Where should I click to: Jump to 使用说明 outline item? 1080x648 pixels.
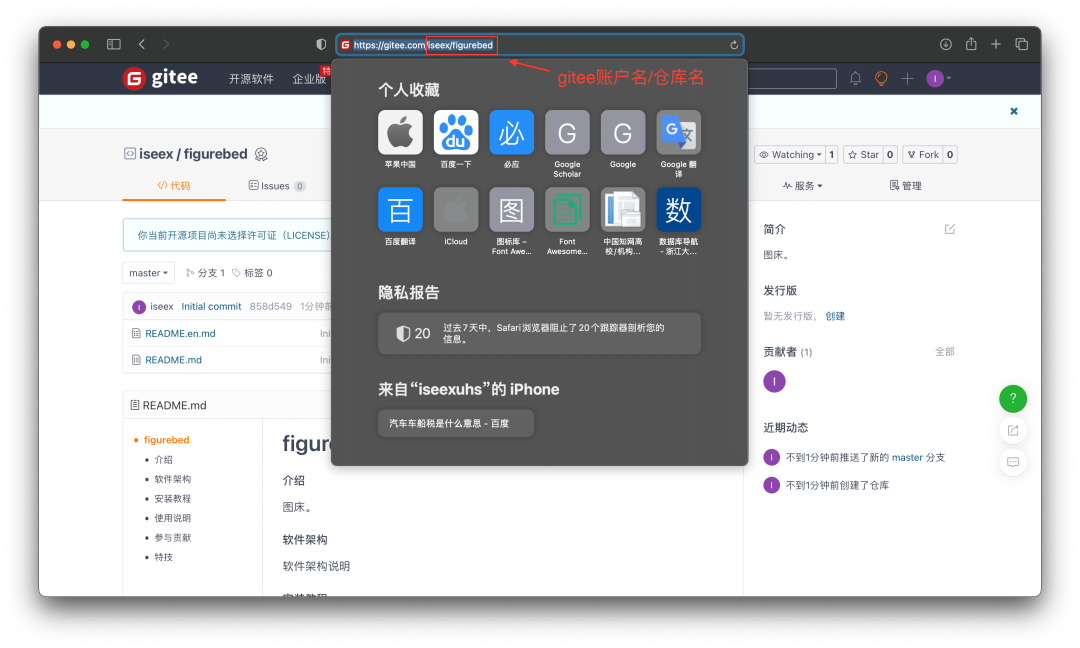coord(173,518)
